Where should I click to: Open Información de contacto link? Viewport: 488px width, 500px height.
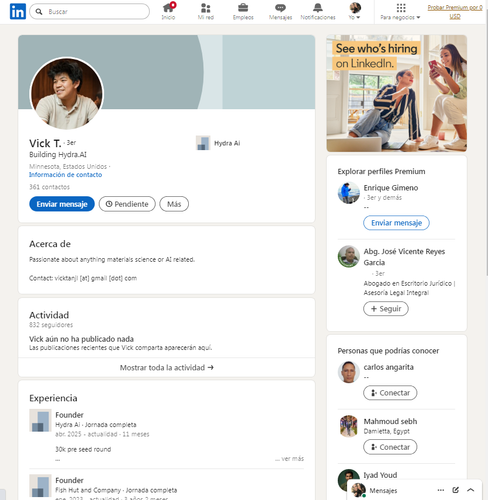[x=65, y=175]
